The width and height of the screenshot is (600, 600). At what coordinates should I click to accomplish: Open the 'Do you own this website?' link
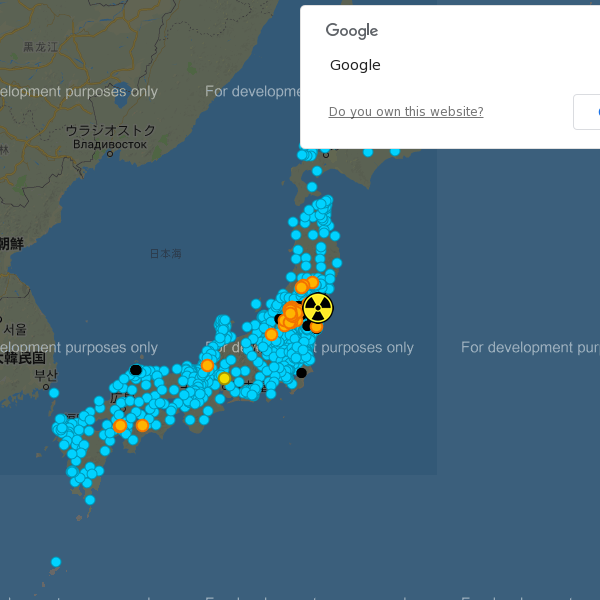[406, 111]
